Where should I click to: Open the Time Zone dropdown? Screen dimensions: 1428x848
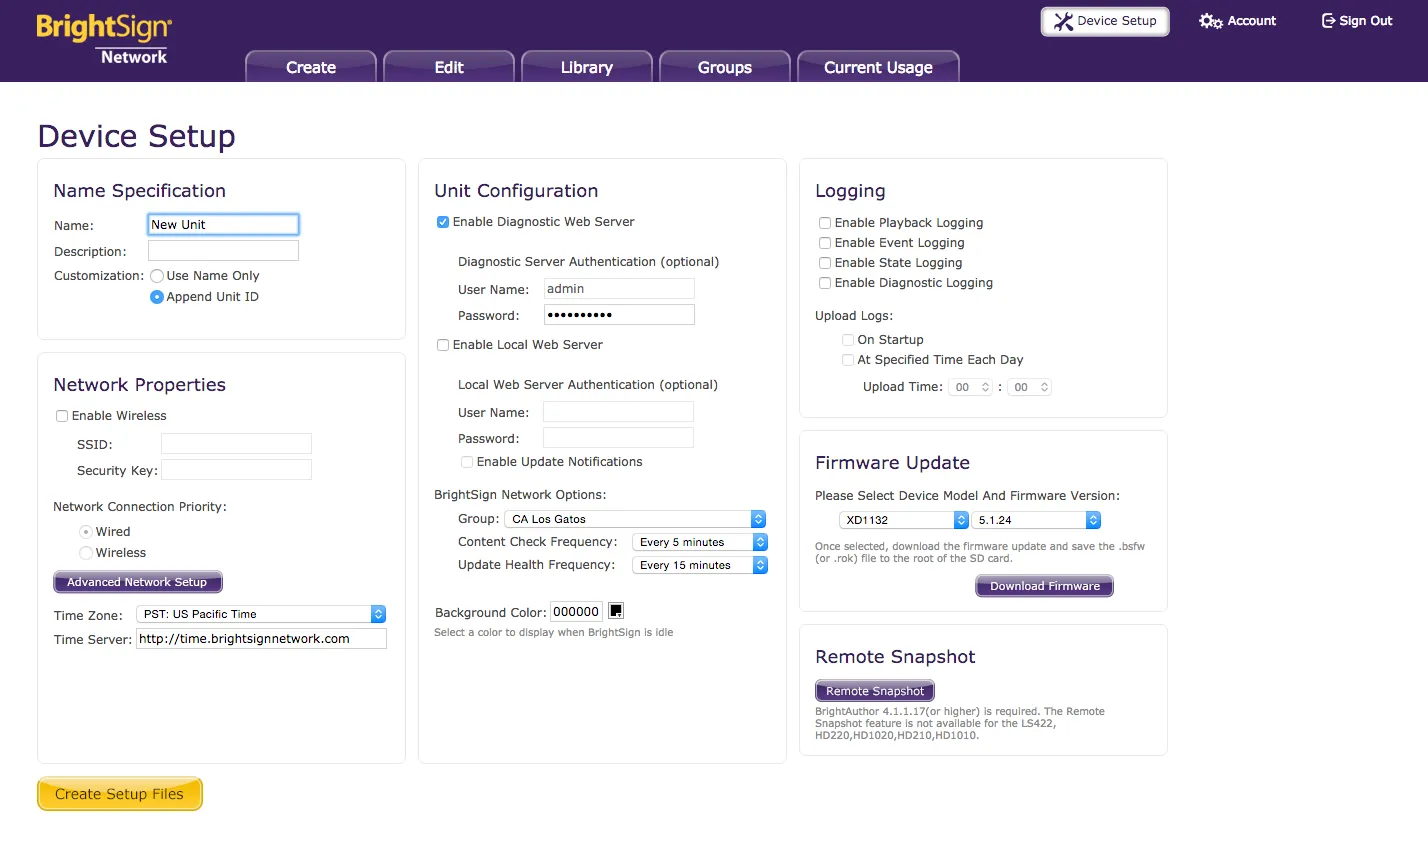(x=261, y=614)
